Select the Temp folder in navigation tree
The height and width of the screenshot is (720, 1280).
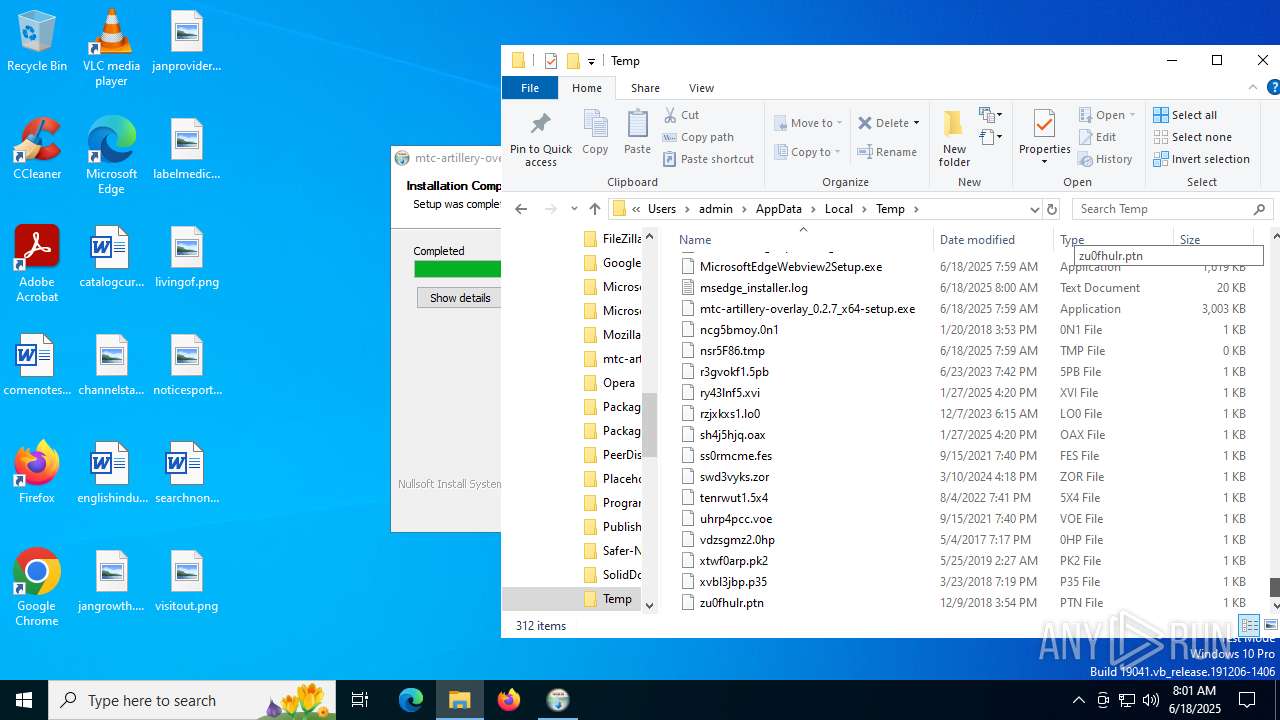click(x=617, y=599)
